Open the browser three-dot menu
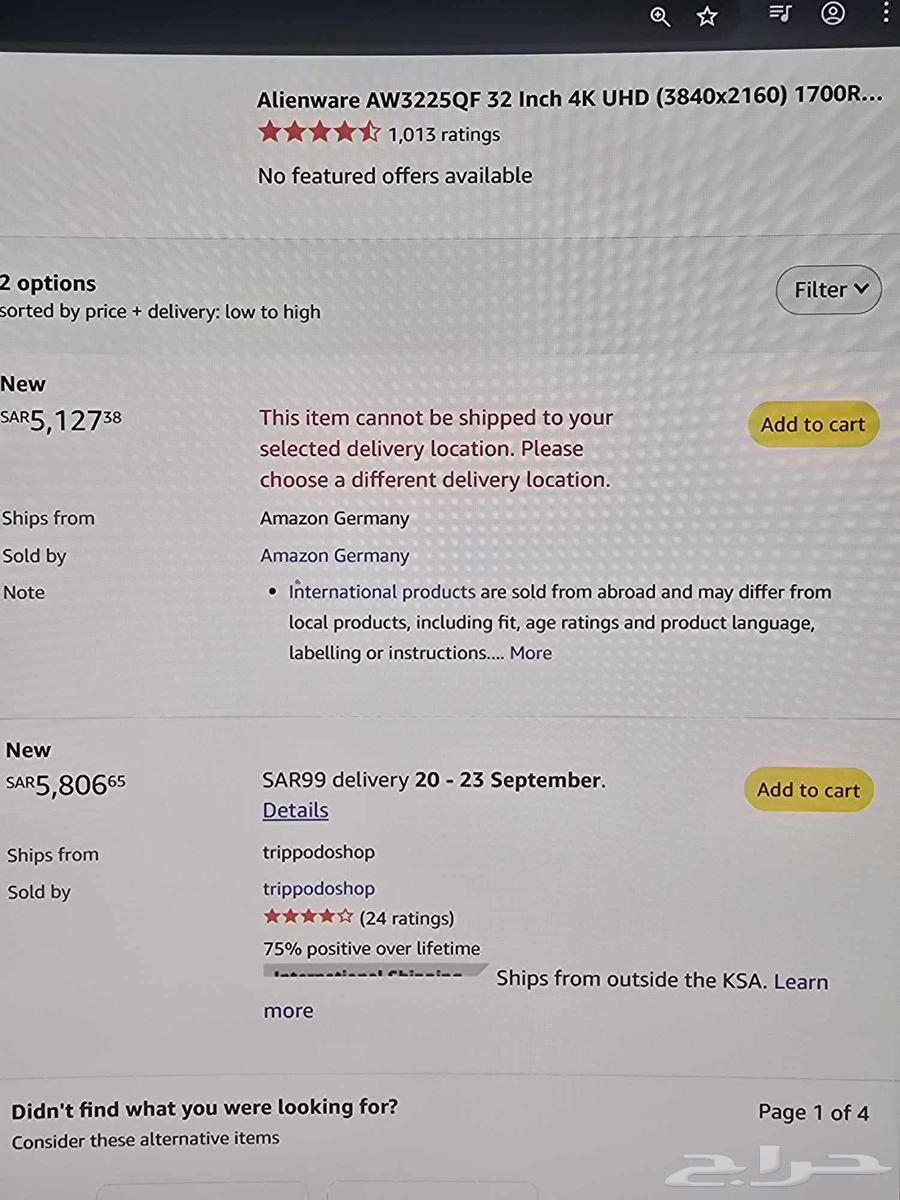The image size is (900, 1200). [886, 14]
